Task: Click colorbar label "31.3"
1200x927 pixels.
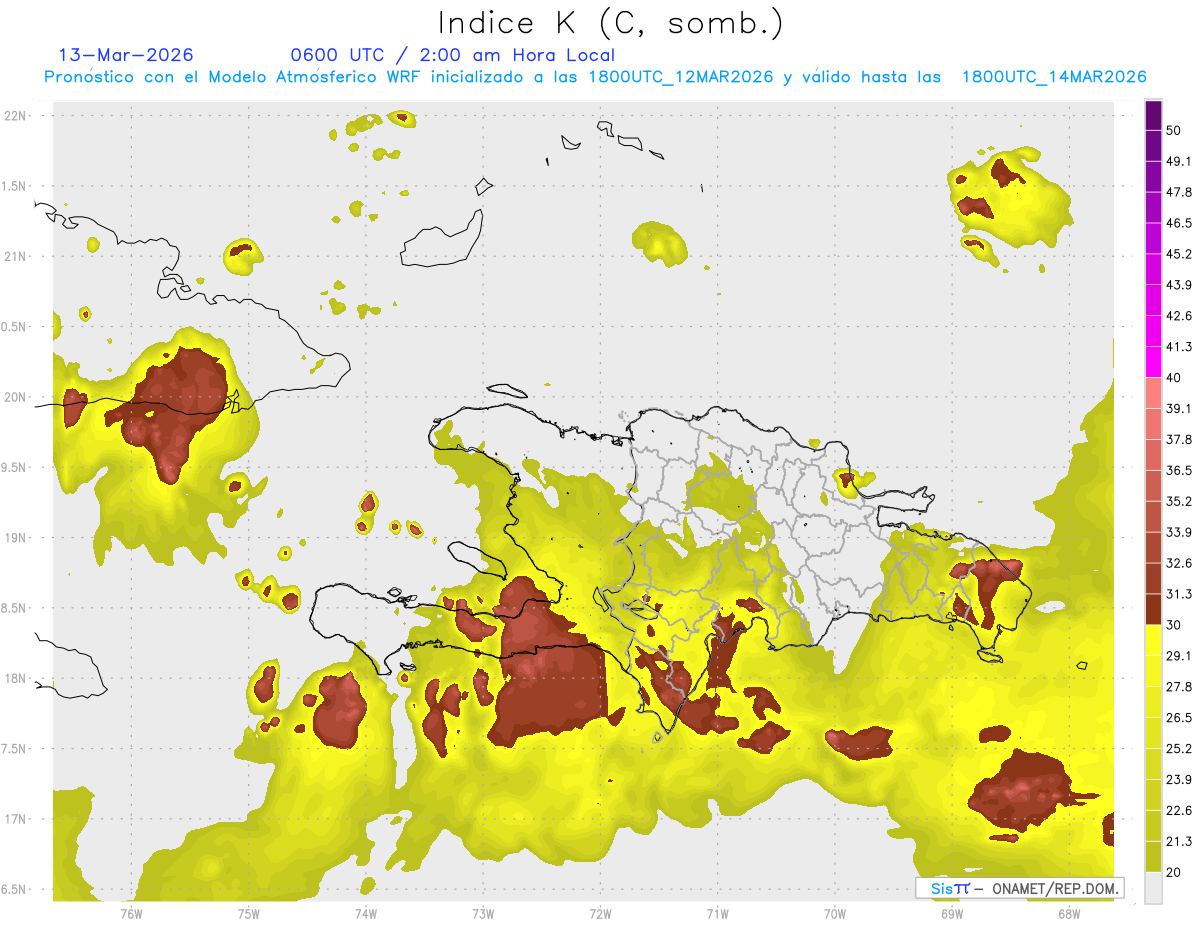Action: click(x=1179, y=594)
